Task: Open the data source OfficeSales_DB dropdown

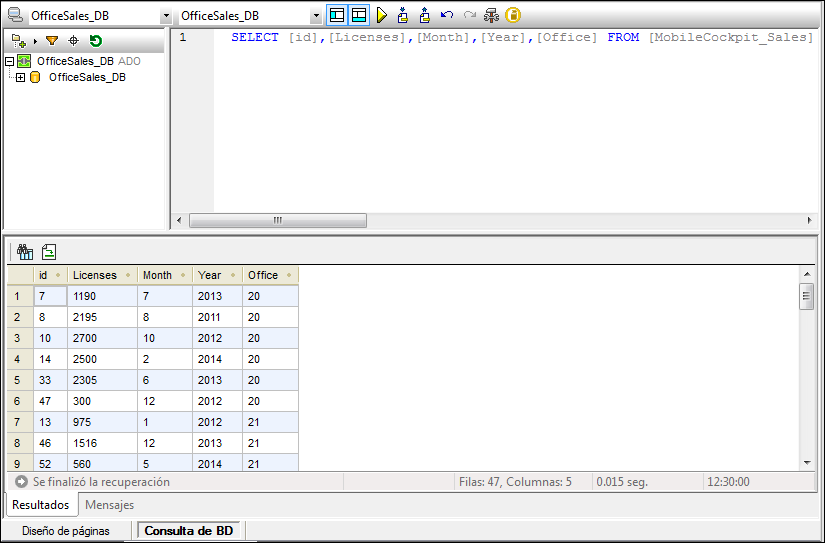Action: tap(166, 17)
